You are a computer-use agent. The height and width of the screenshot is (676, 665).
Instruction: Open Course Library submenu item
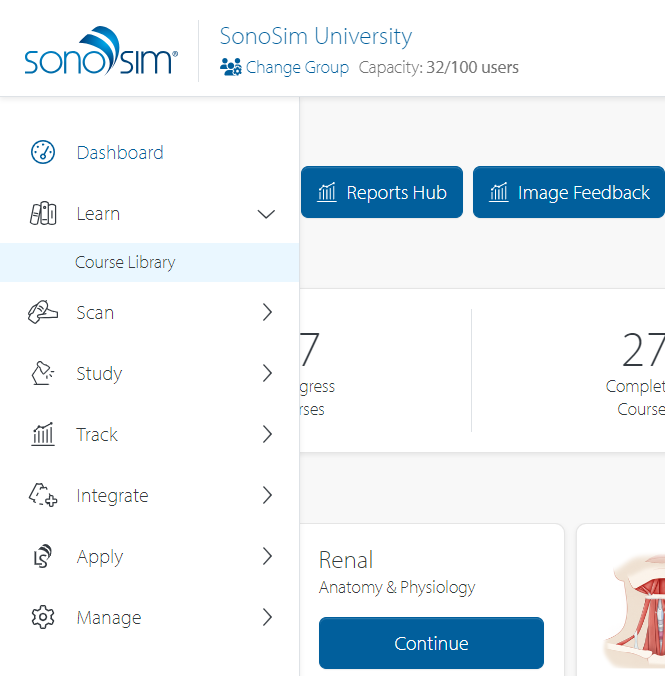[x=125, y=263]
